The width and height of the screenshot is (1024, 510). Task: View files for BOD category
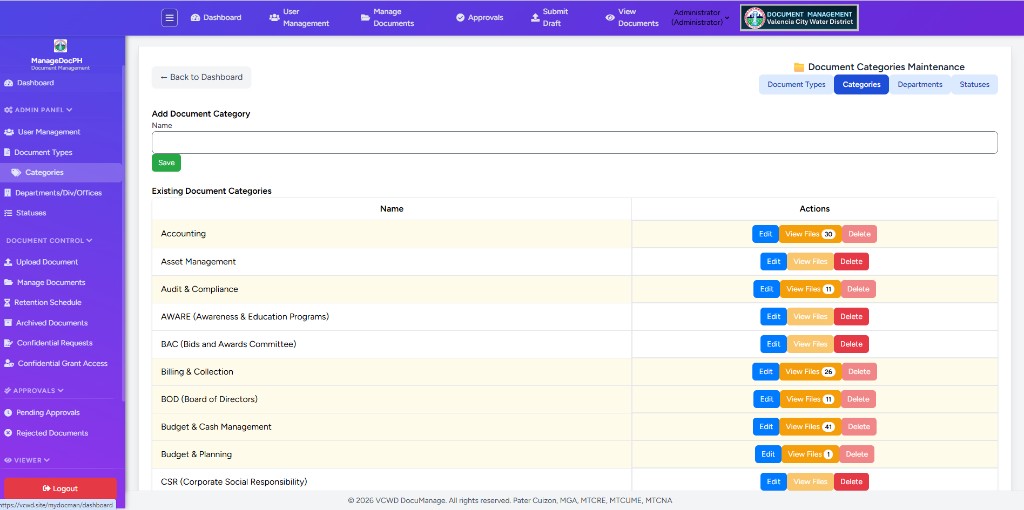click(810, 399)
